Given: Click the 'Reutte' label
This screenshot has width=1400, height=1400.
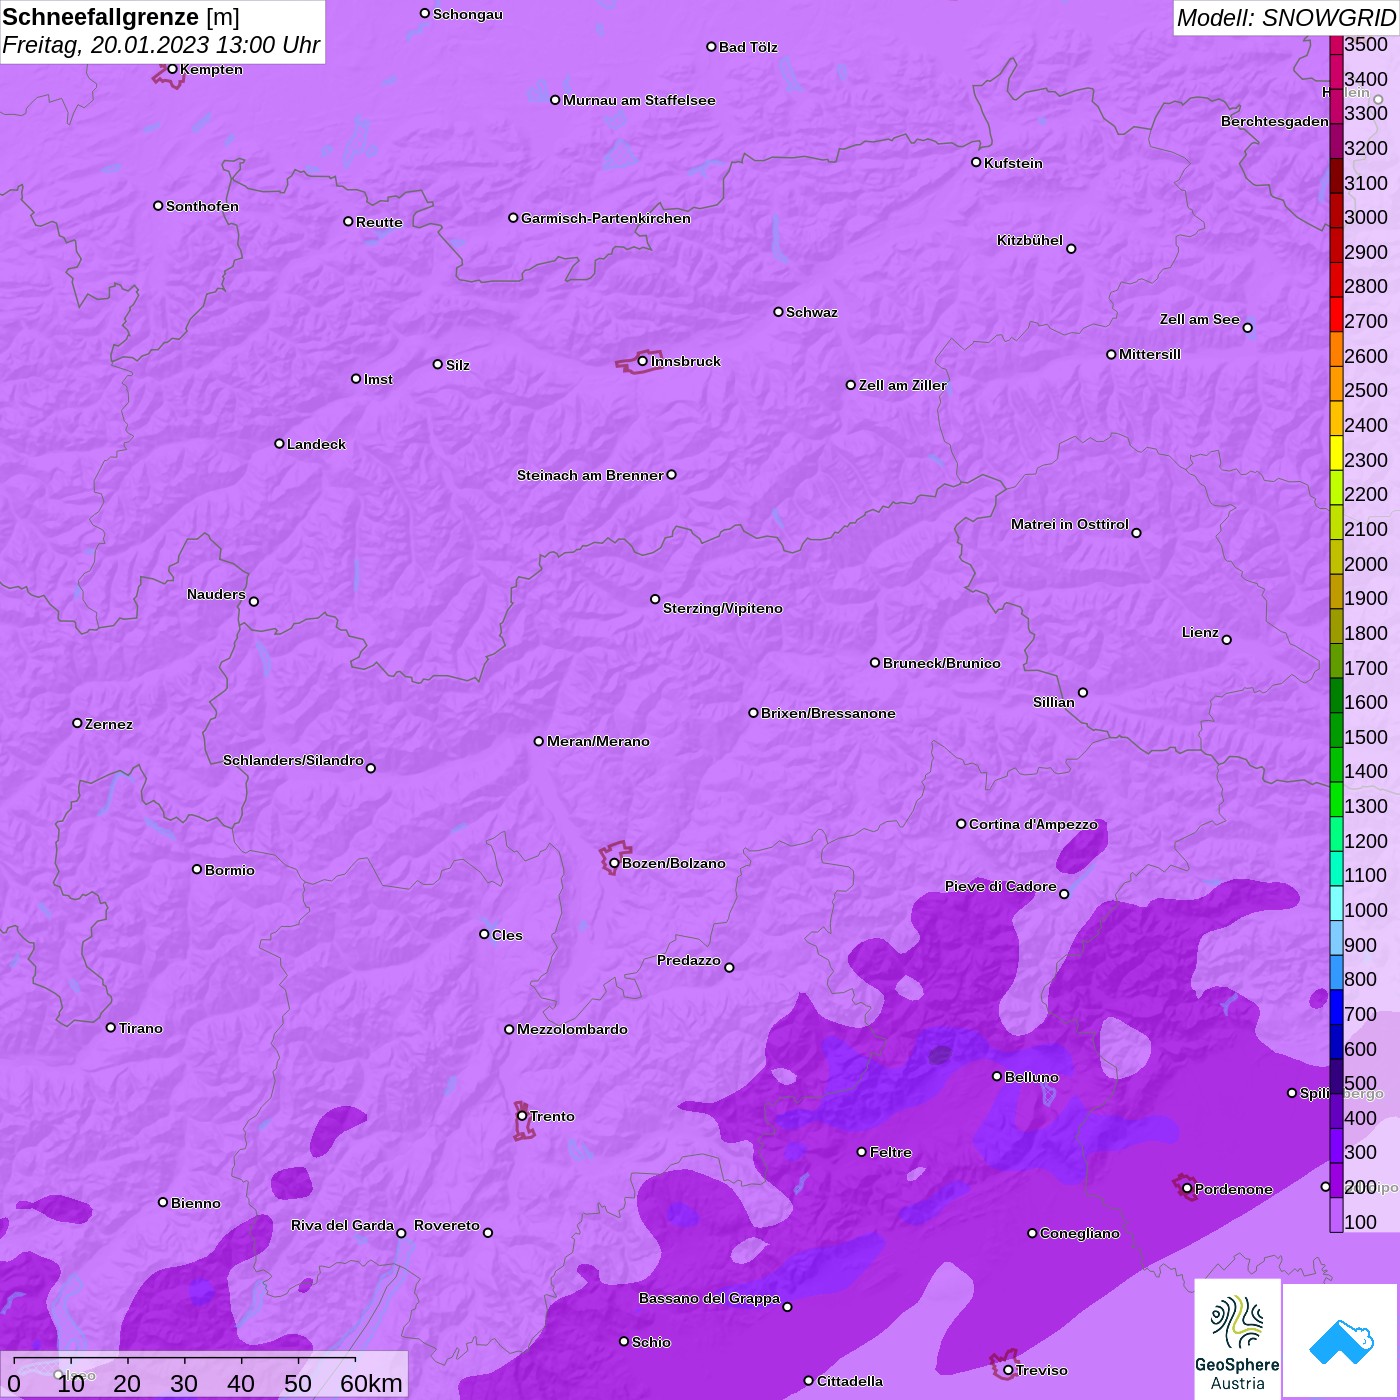Looking at the screenshot, I should click(x=379, y=222).
